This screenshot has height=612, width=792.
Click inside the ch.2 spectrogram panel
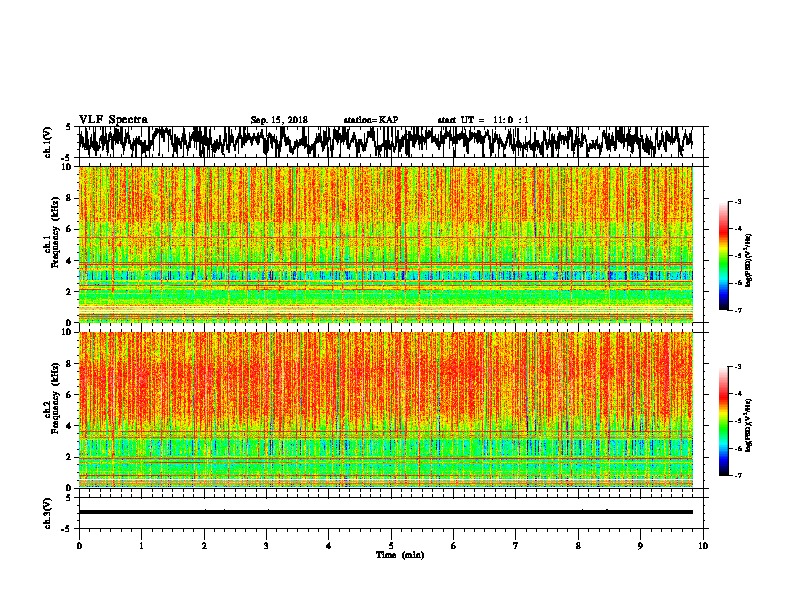(385, 410)
